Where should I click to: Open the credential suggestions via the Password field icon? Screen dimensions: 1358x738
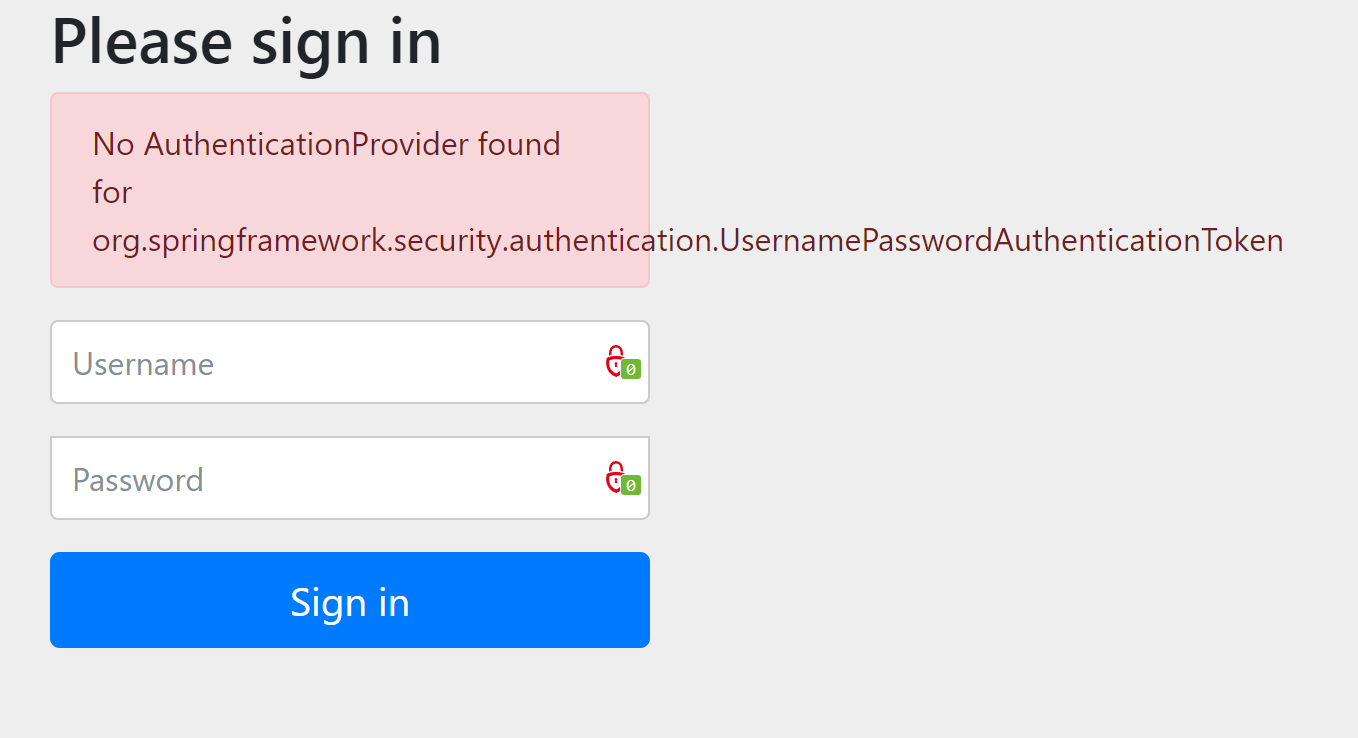[x=618, y=478]
